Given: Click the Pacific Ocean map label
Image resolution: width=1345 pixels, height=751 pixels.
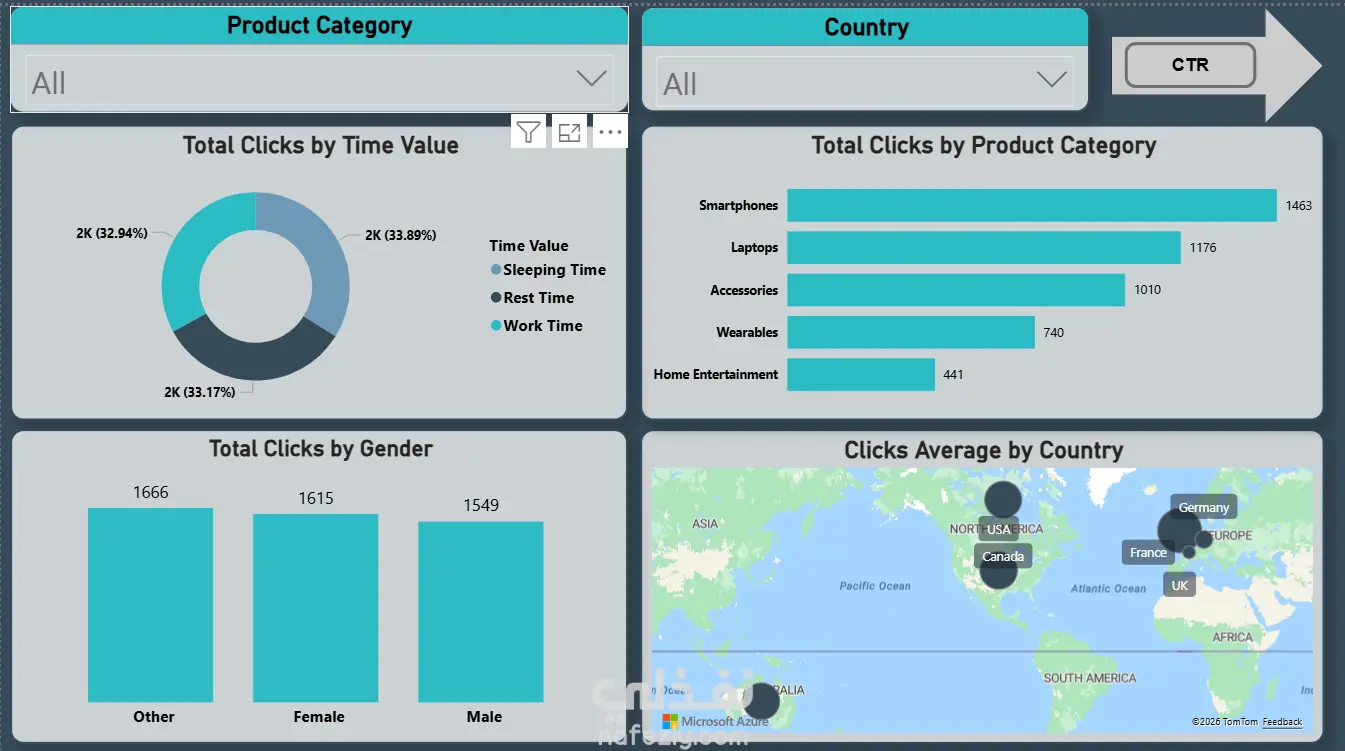Looking at the screenshot, I should click(875, 586).
